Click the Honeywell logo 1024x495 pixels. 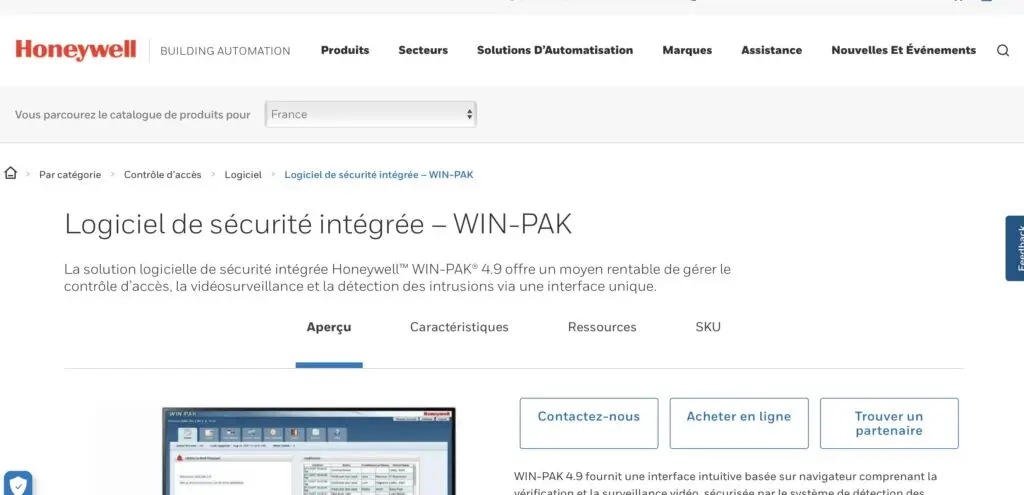point(76,50)
